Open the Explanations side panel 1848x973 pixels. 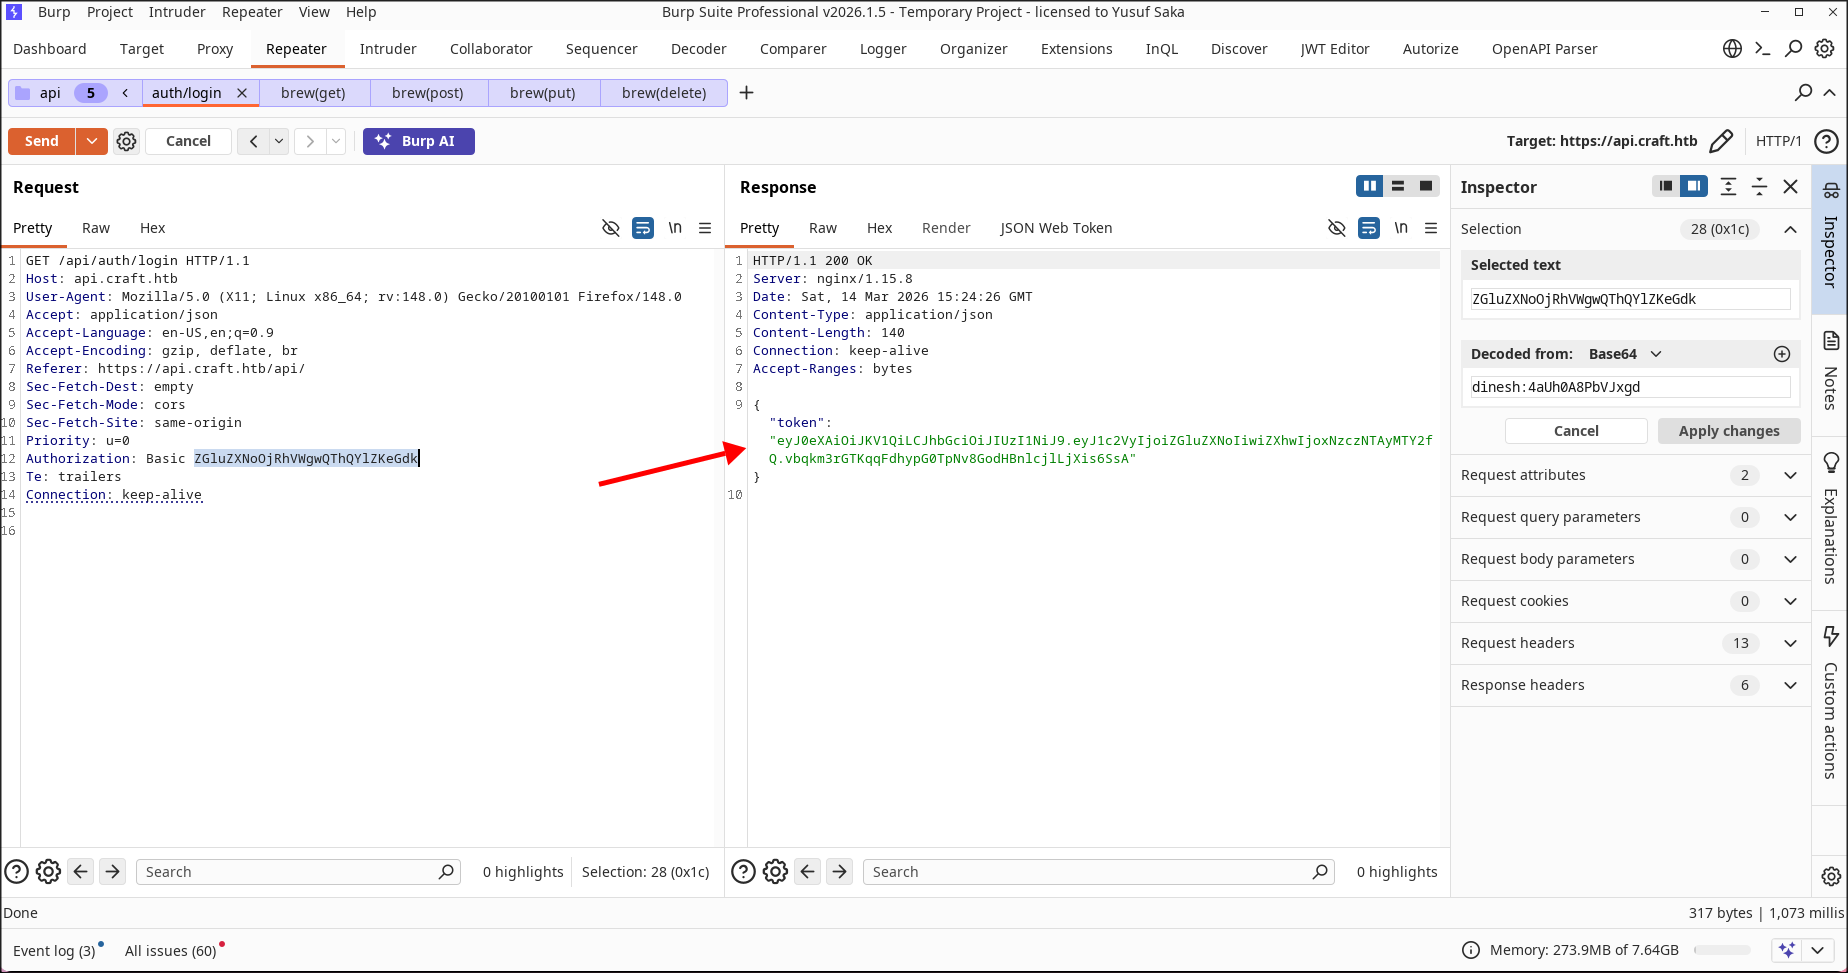[x=1831, y=518]
